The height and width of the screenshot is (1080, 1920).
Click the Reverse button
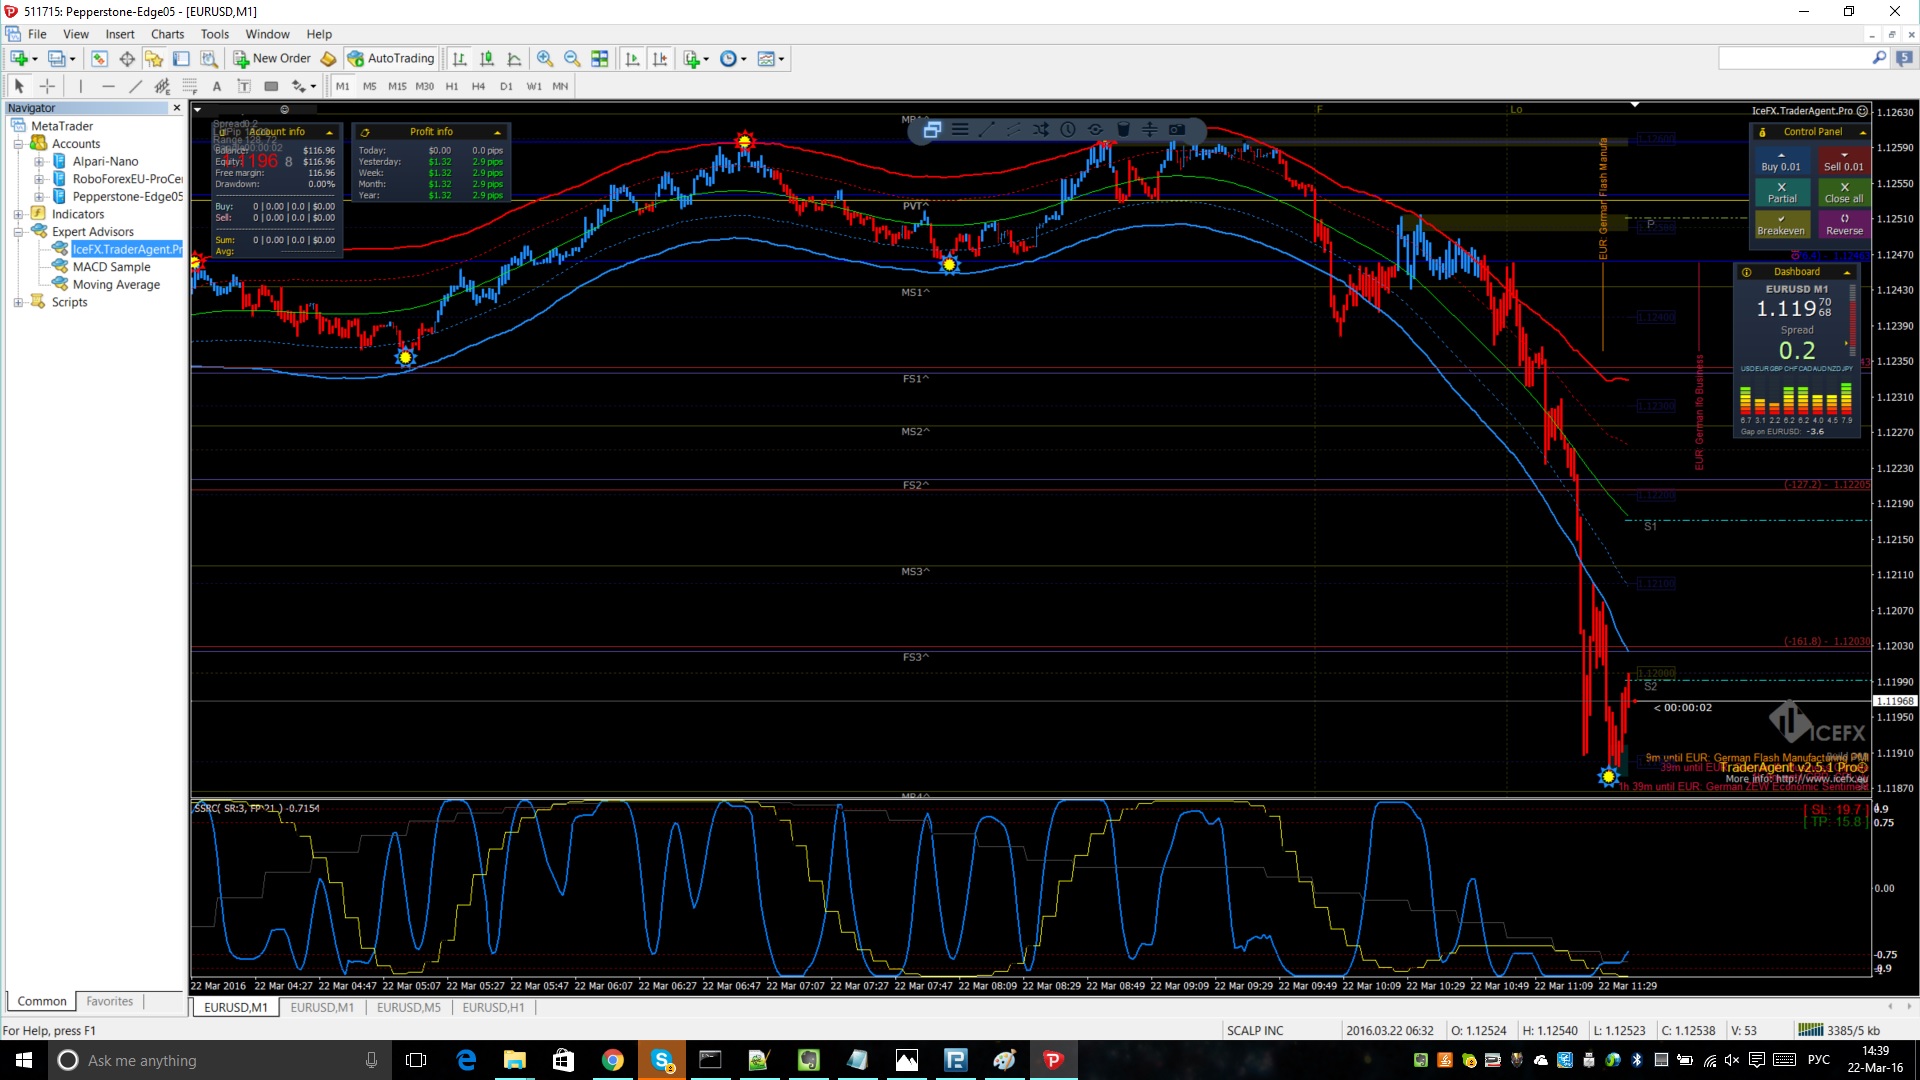[x=1844, y=225]
